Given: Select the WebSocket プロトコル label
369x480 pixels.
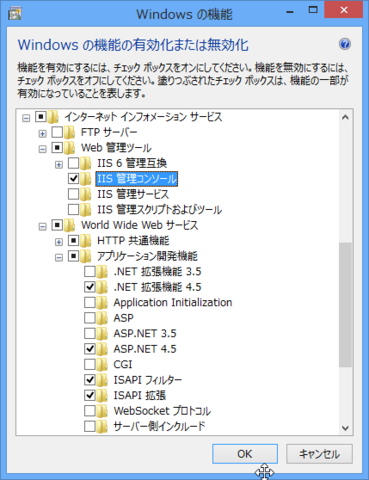Looking at the screenshot, I should (x=162, y=411).
